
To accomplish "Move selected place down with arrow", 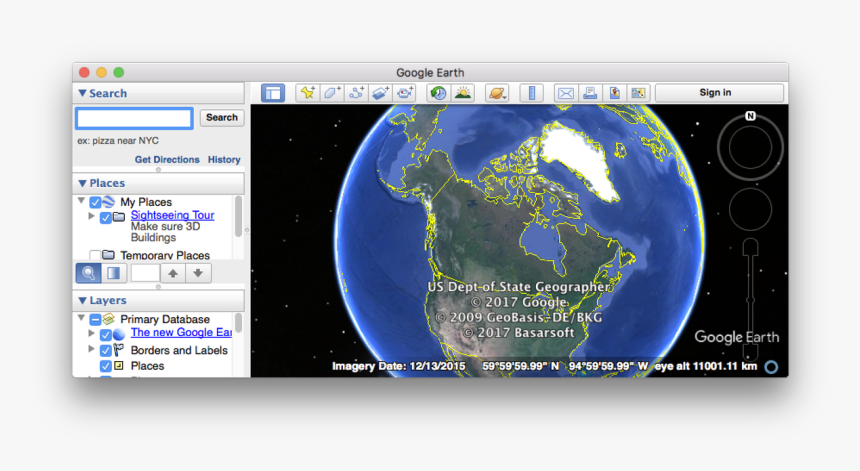I will point(198,273).
